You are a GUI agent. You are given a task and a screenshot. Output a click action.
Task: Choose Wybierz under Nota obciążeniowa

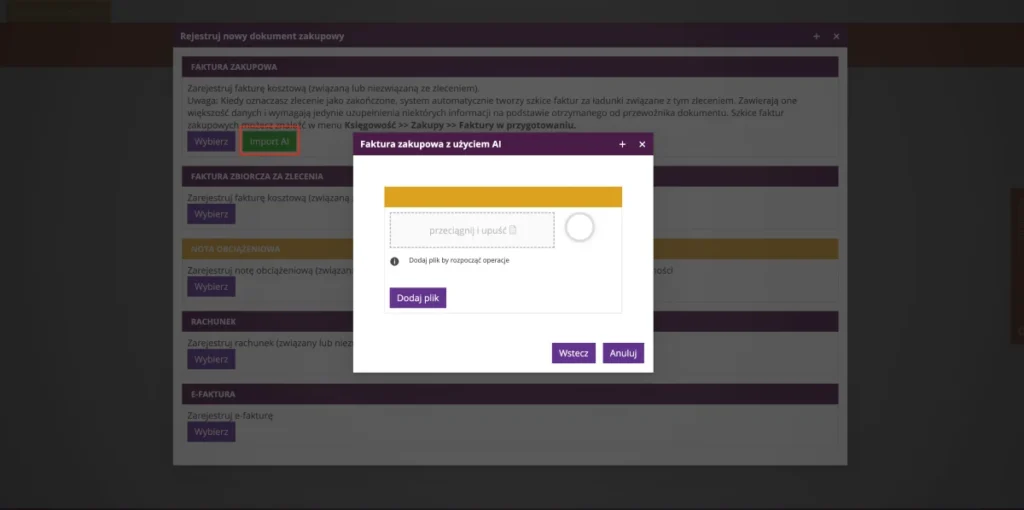[x=211, y=287]
